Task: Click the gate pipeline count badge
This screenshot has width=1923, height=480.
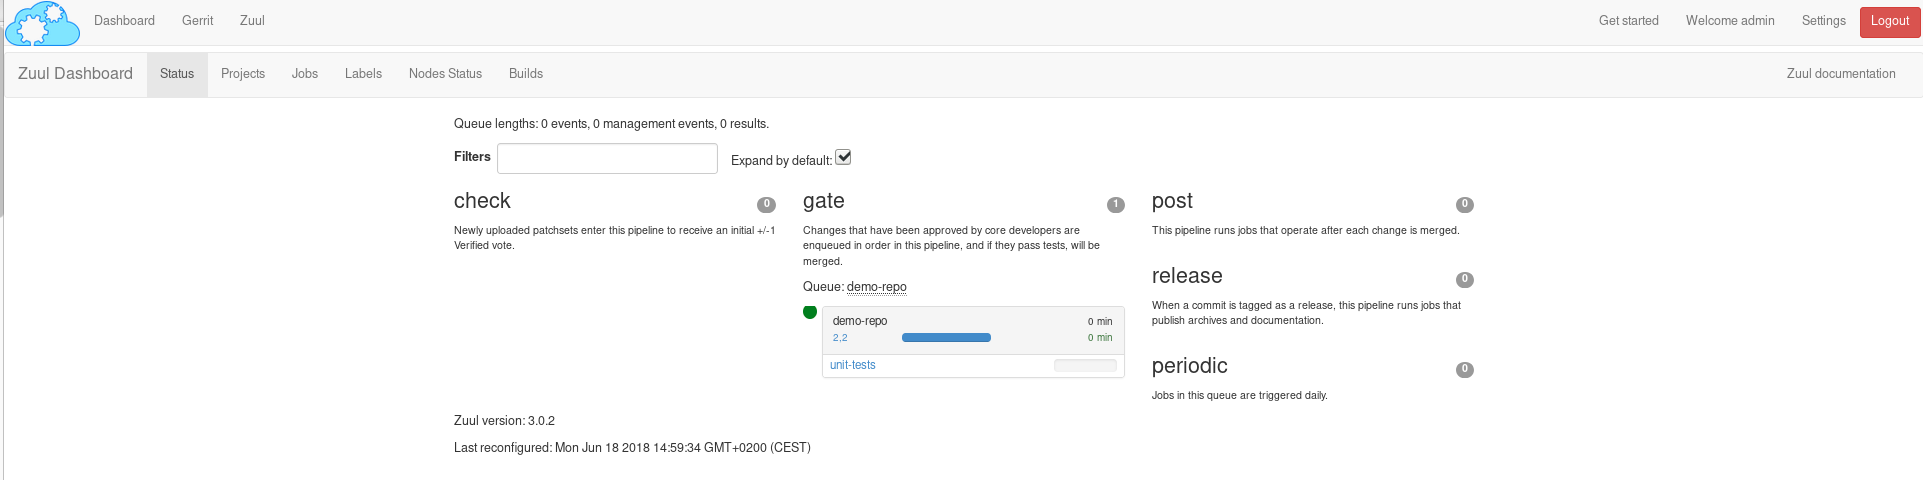Action: (x=1115, y=205)
